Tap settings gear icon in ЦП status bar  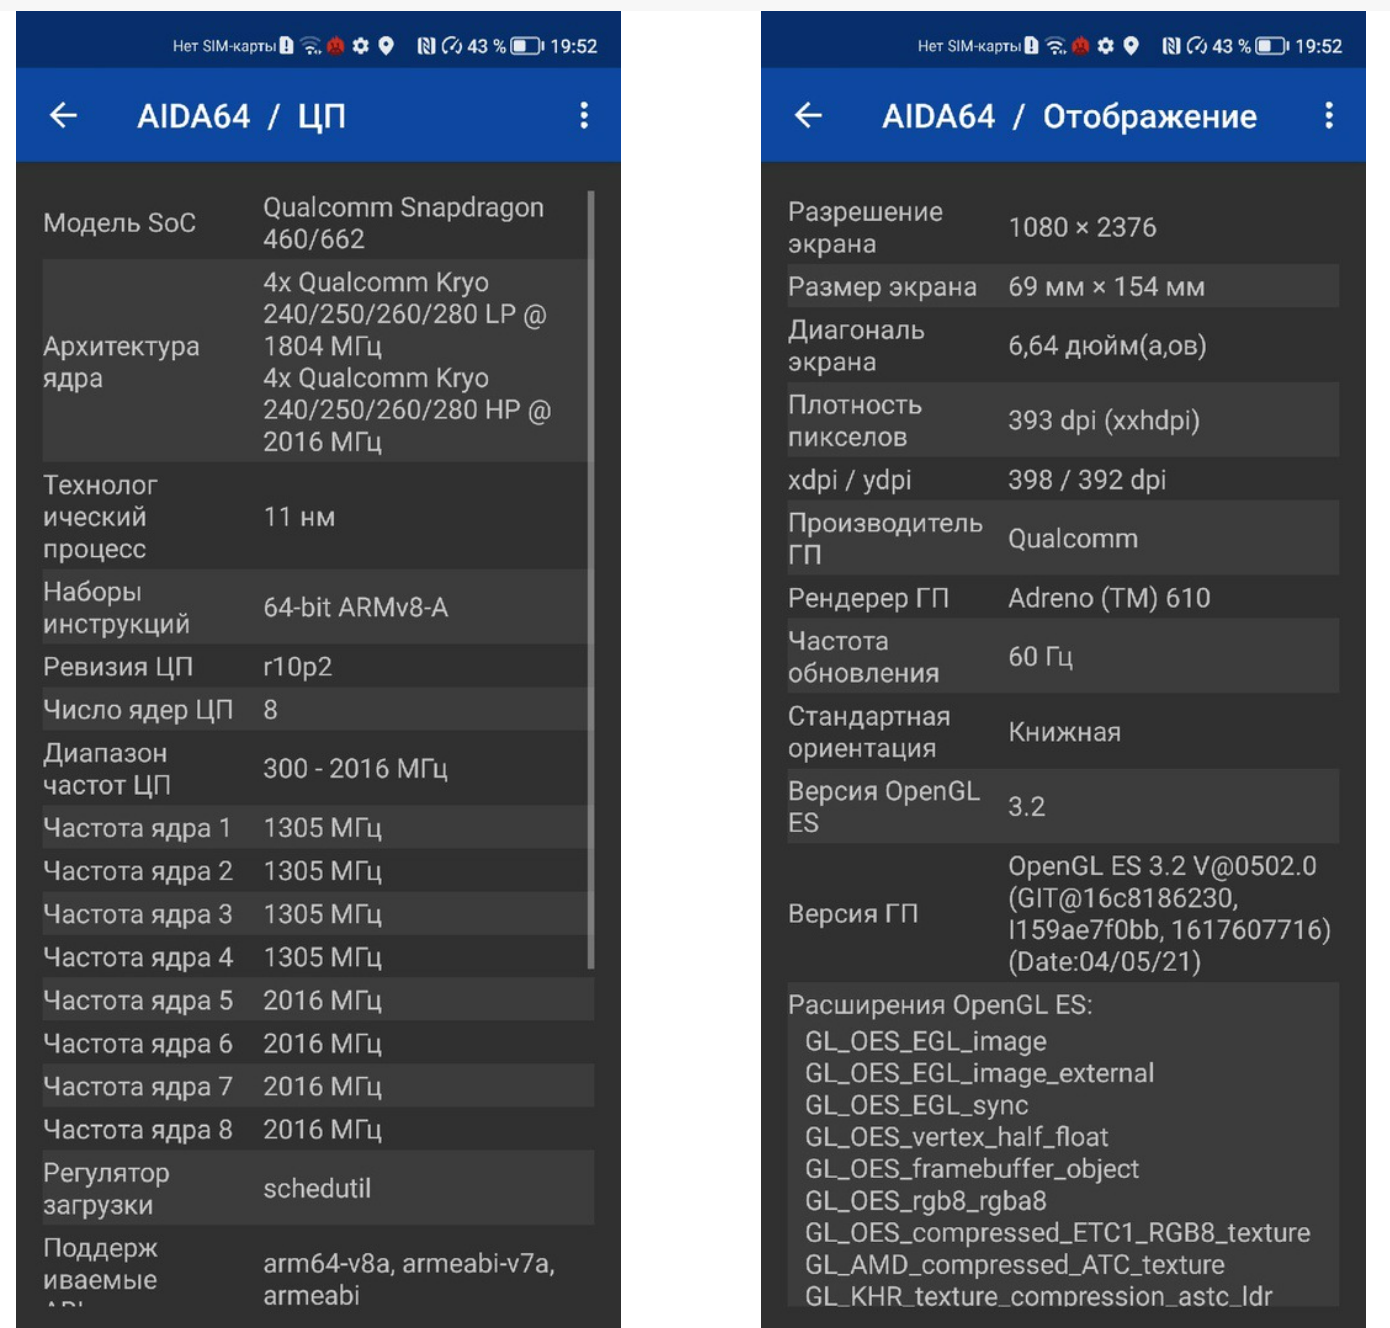click(361, 46)
